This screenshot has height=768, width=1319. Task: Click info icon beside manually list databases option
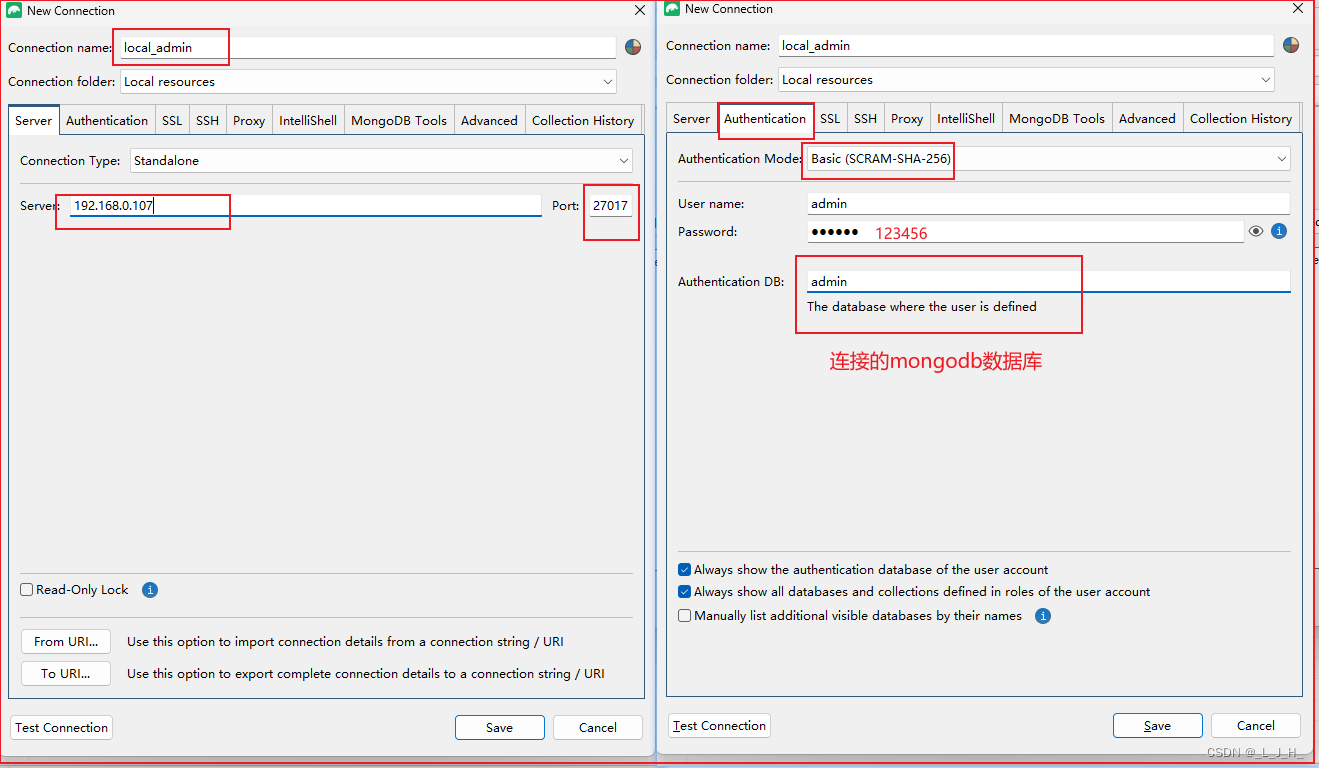tap(1042, 616)
